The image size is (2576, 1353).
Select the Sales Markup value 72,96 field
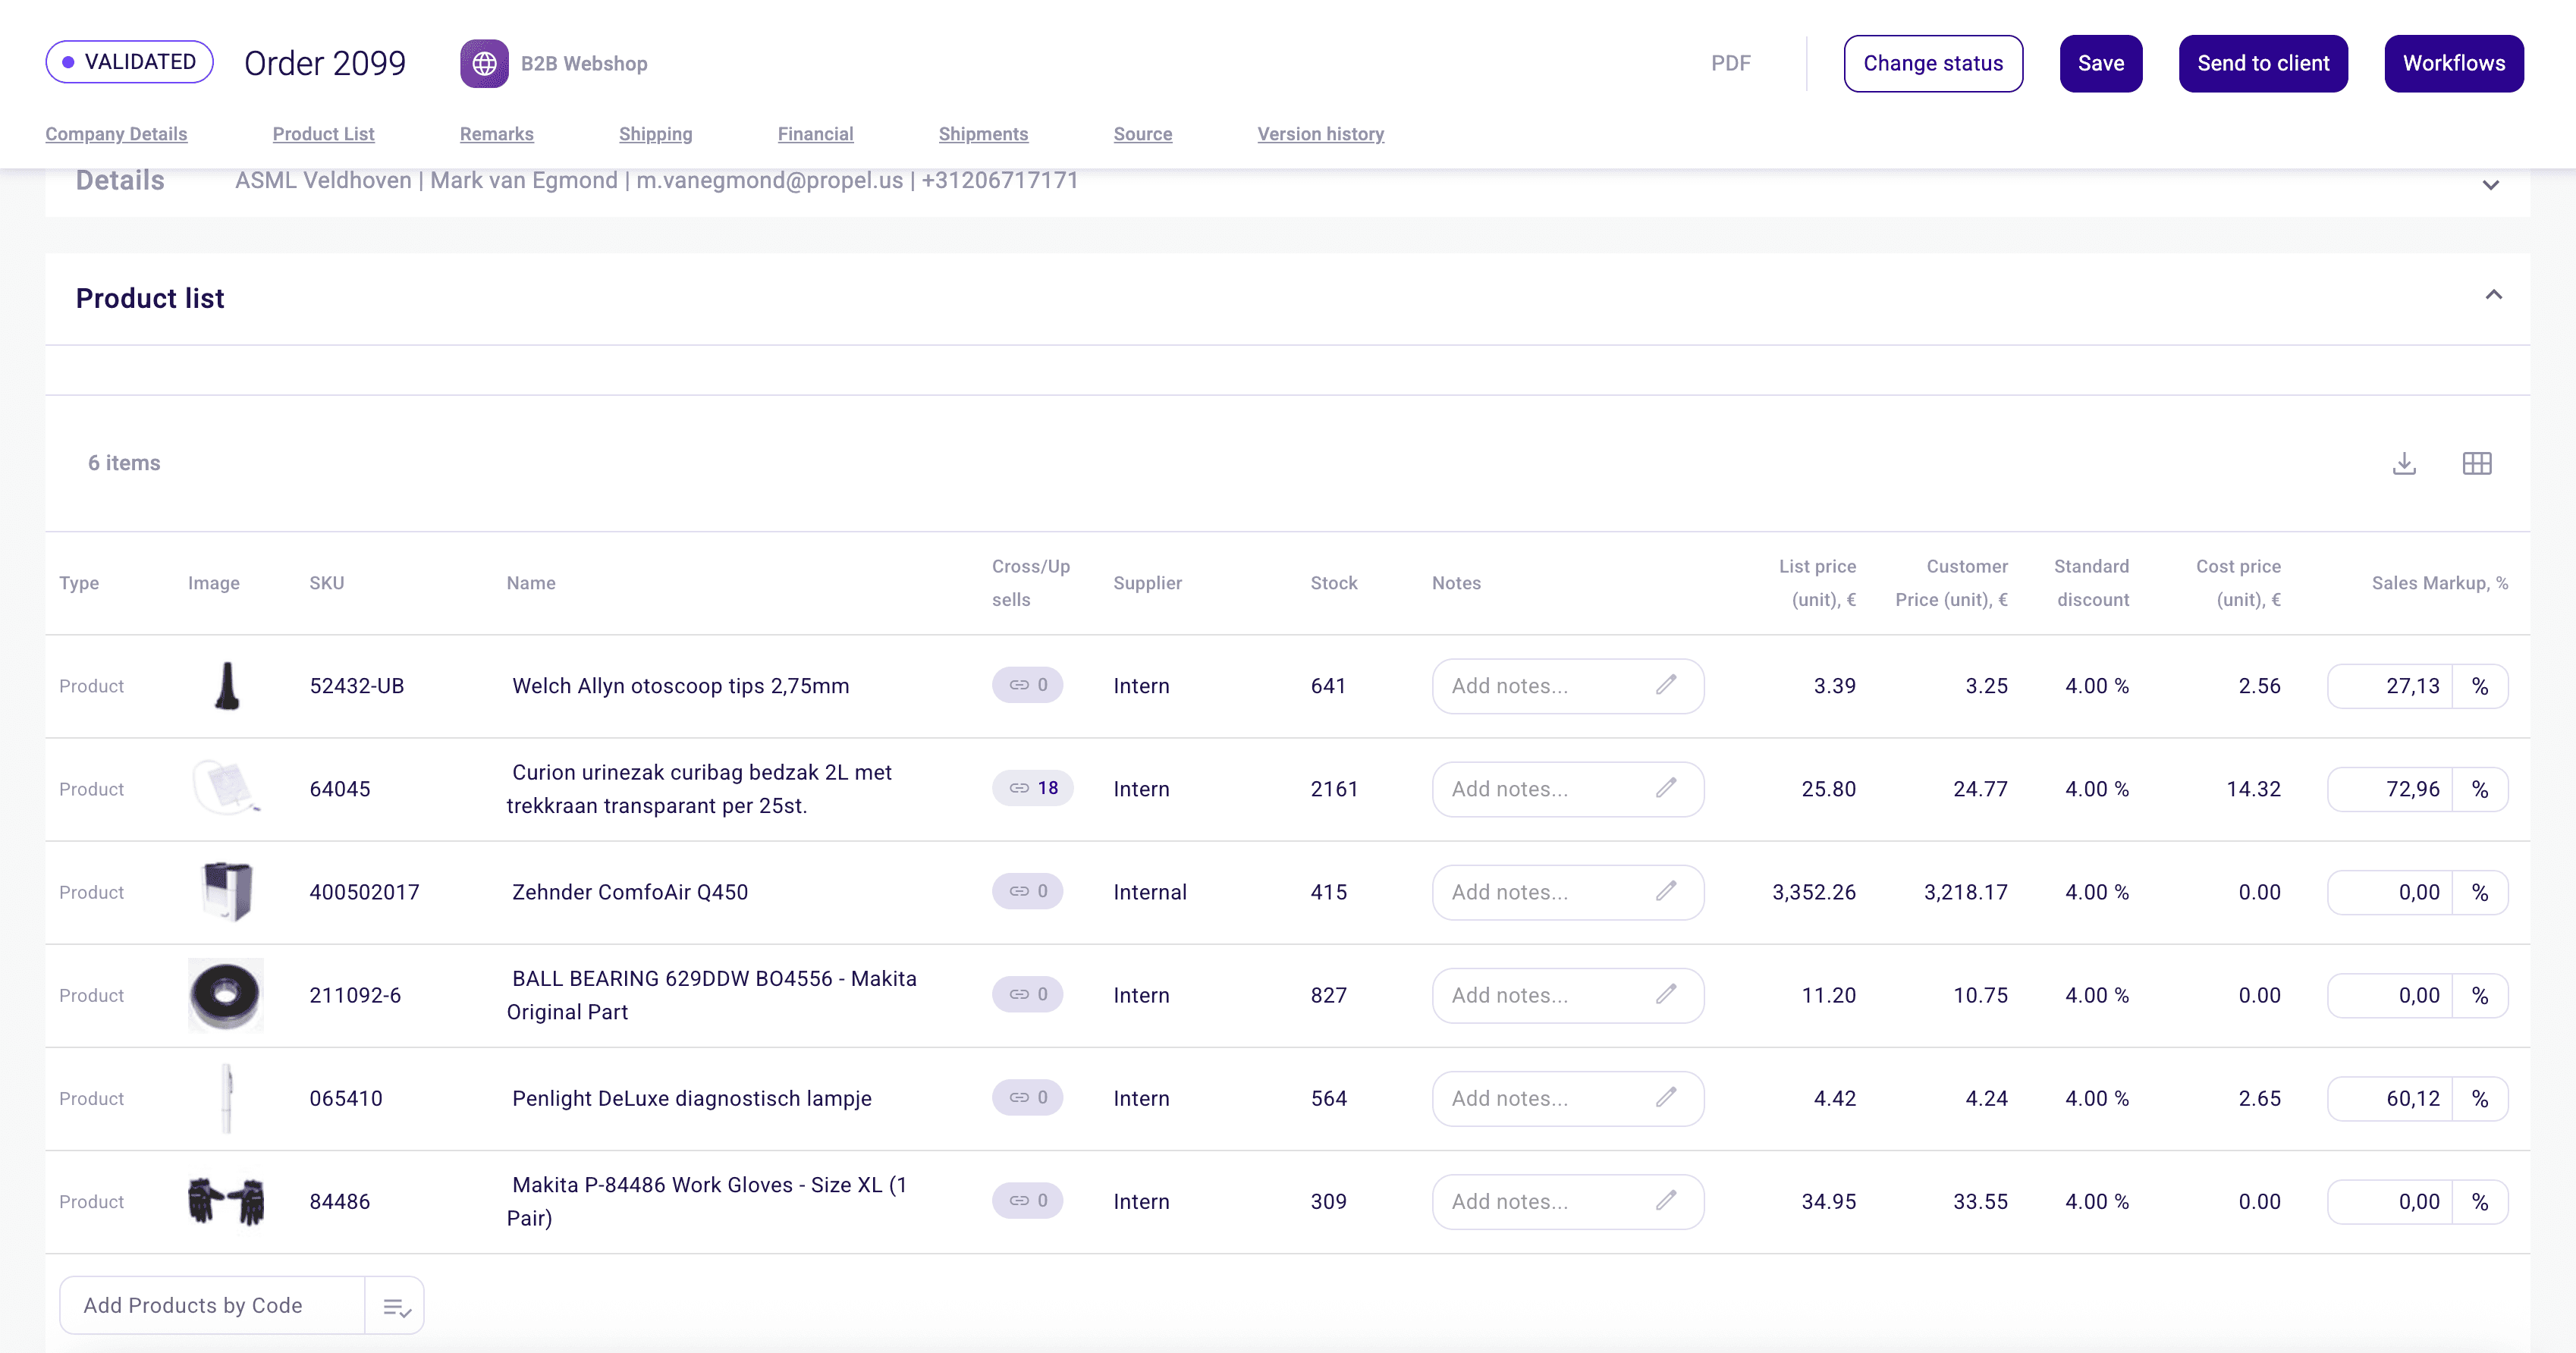point(2413,788)
